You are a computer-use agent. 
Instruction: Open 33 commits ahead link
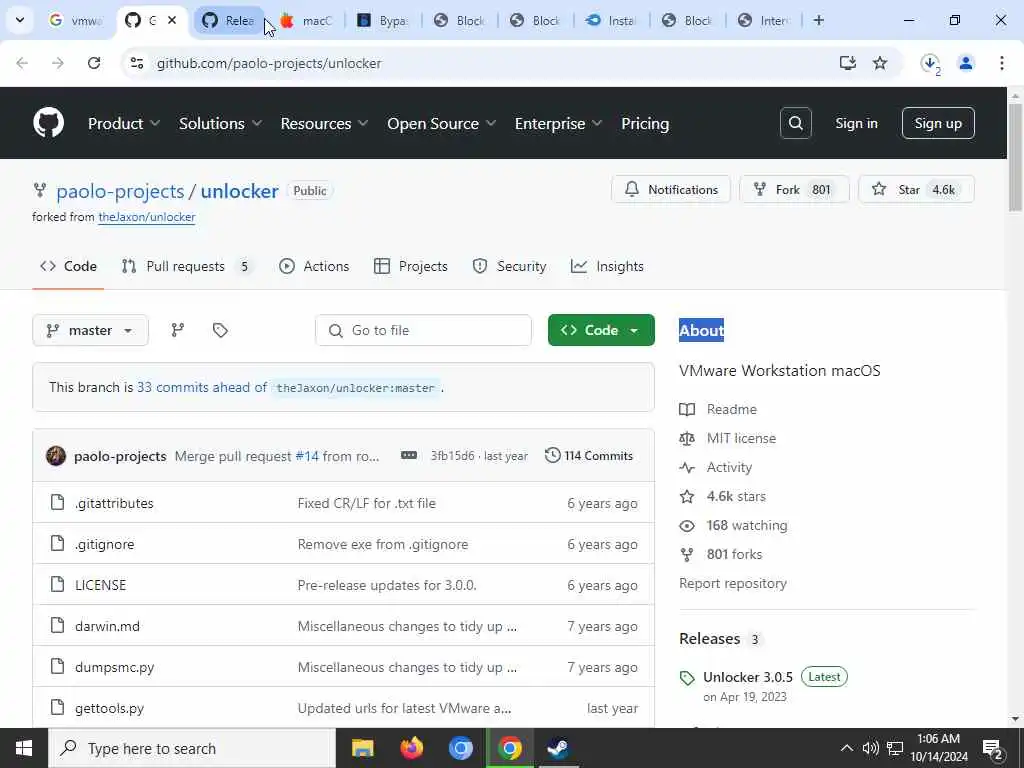click(x=202, y=387)
